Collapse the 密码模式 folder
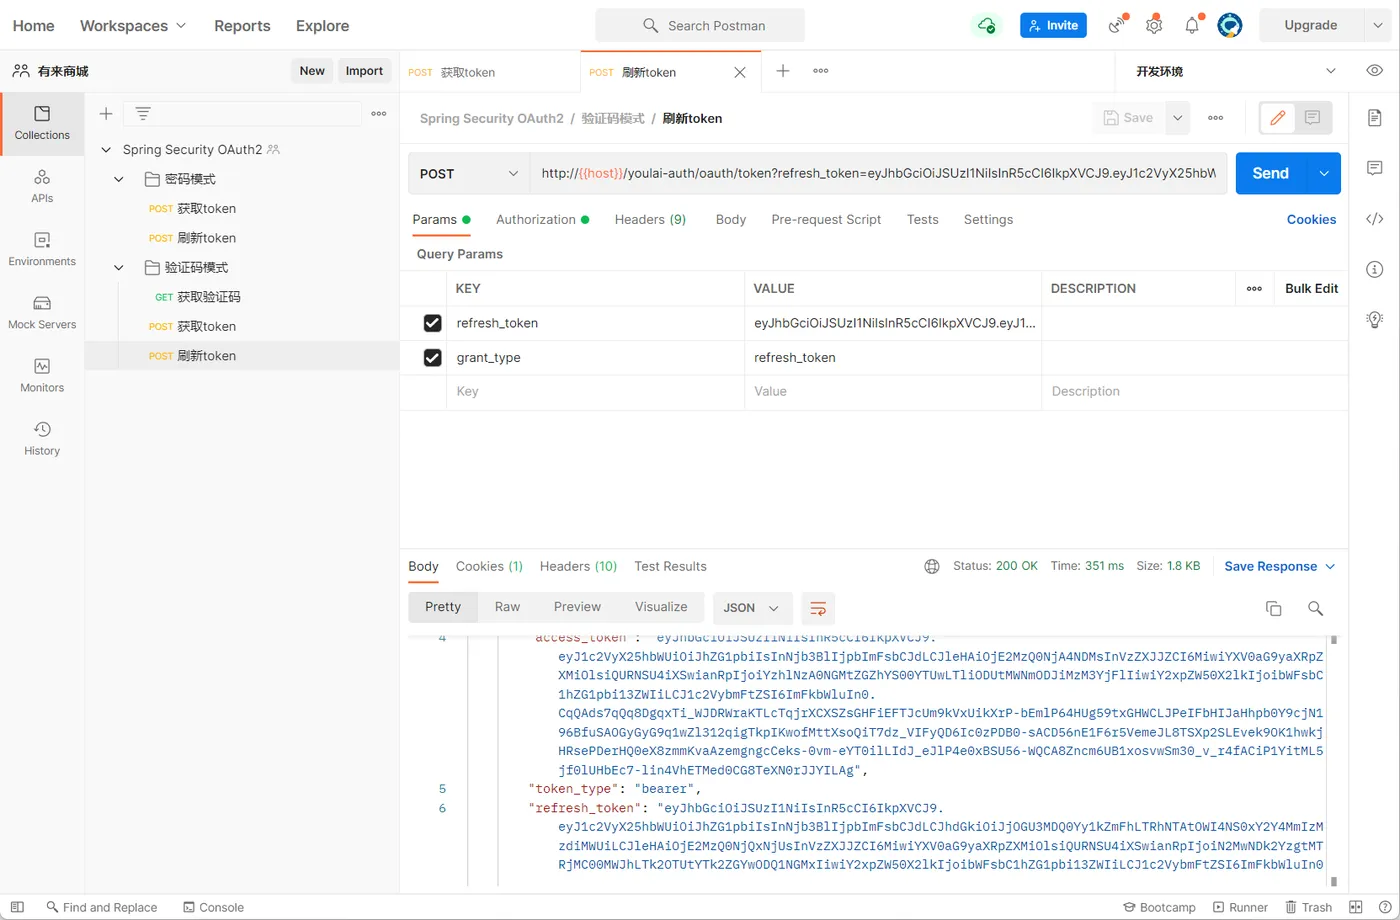Screen dimensions: 1400x920 [119, 180]
